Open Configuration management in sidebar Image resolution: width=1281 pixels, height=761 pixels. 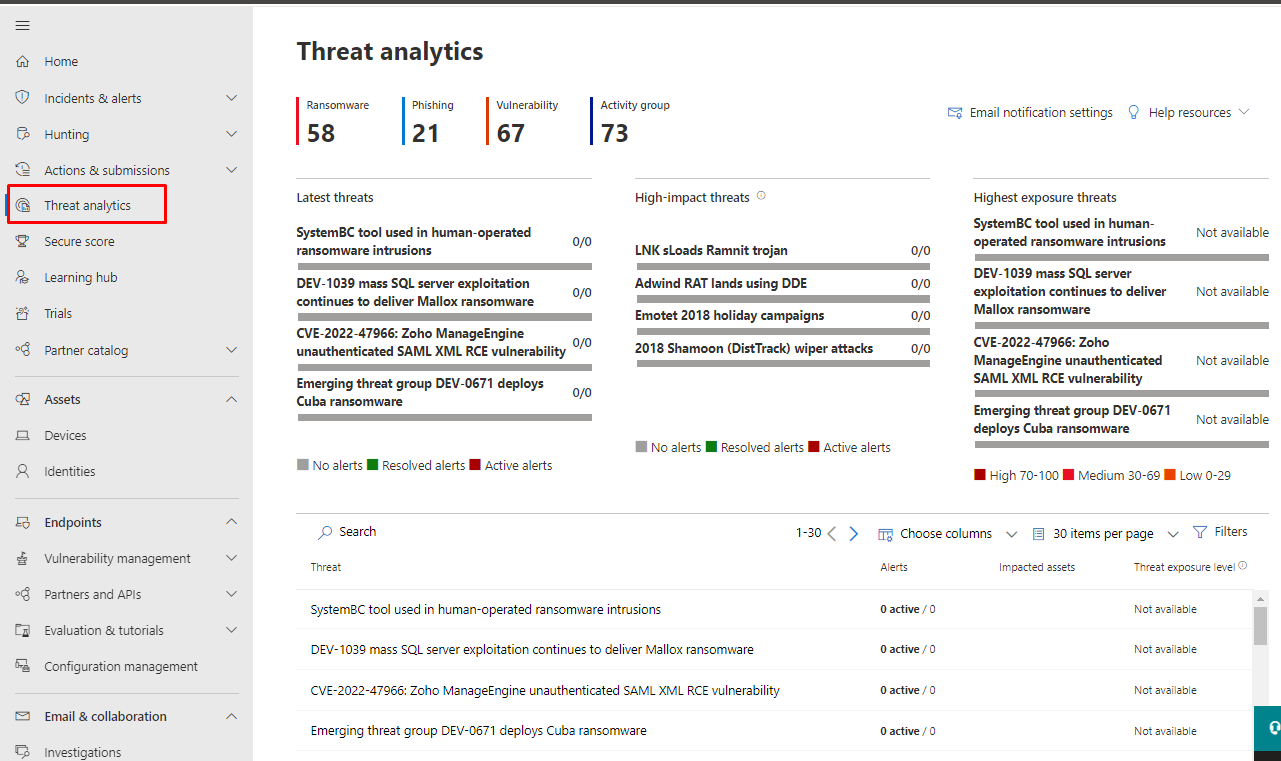click(120, 667)
